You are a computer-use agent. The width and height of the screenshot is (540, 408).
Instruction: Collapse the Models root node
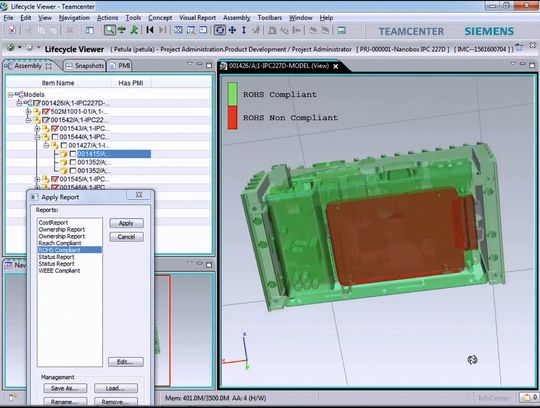pos(11,94)
